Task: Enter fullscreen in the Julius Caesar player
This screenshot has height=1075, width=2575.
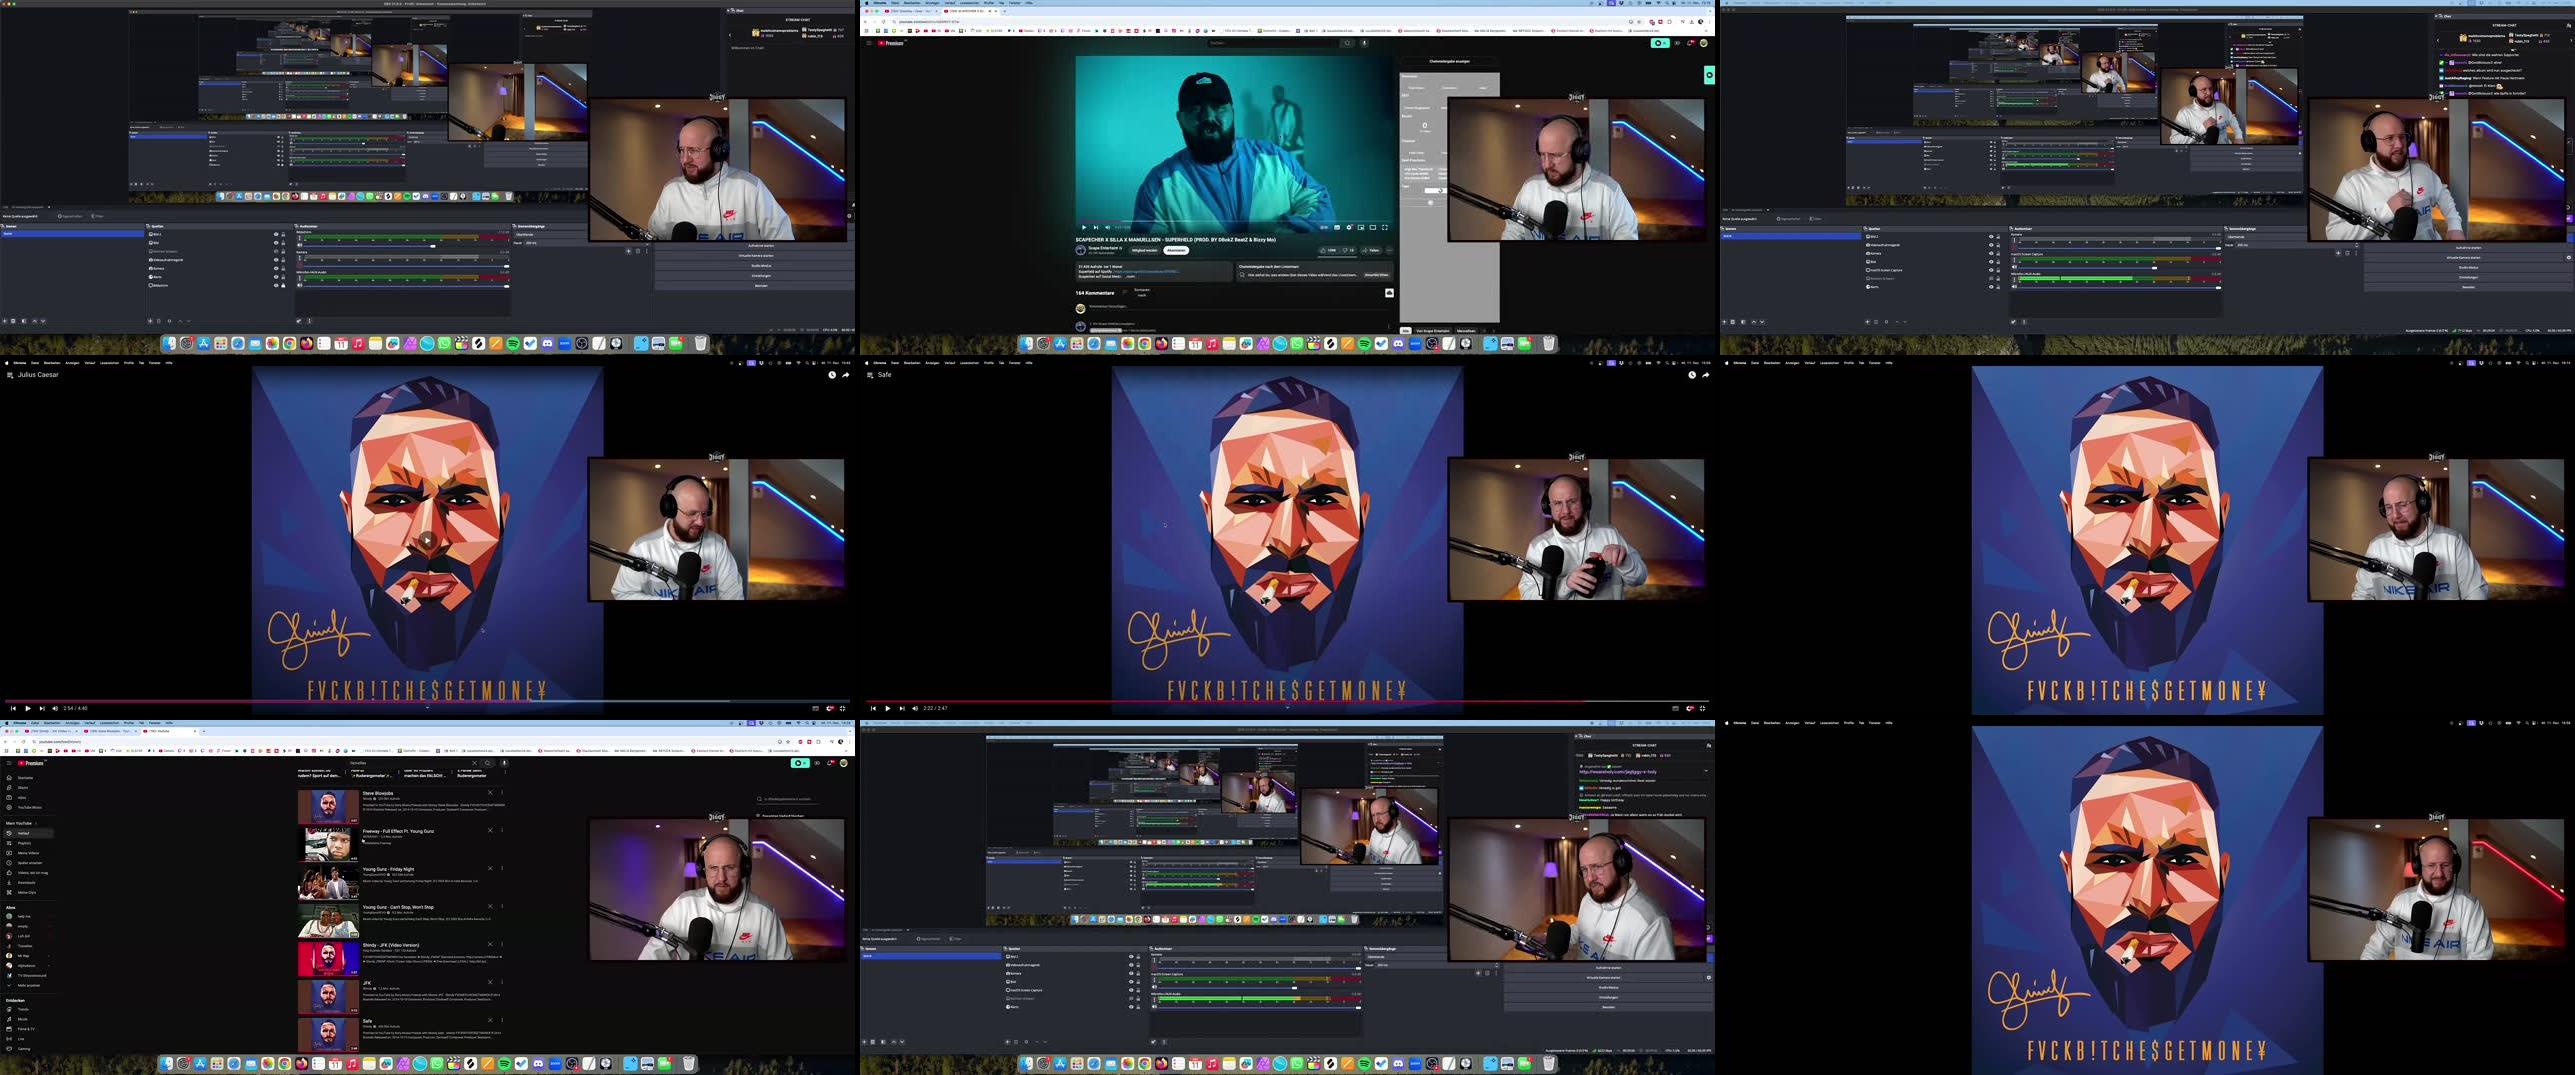Action: click(x=842, y=708)
